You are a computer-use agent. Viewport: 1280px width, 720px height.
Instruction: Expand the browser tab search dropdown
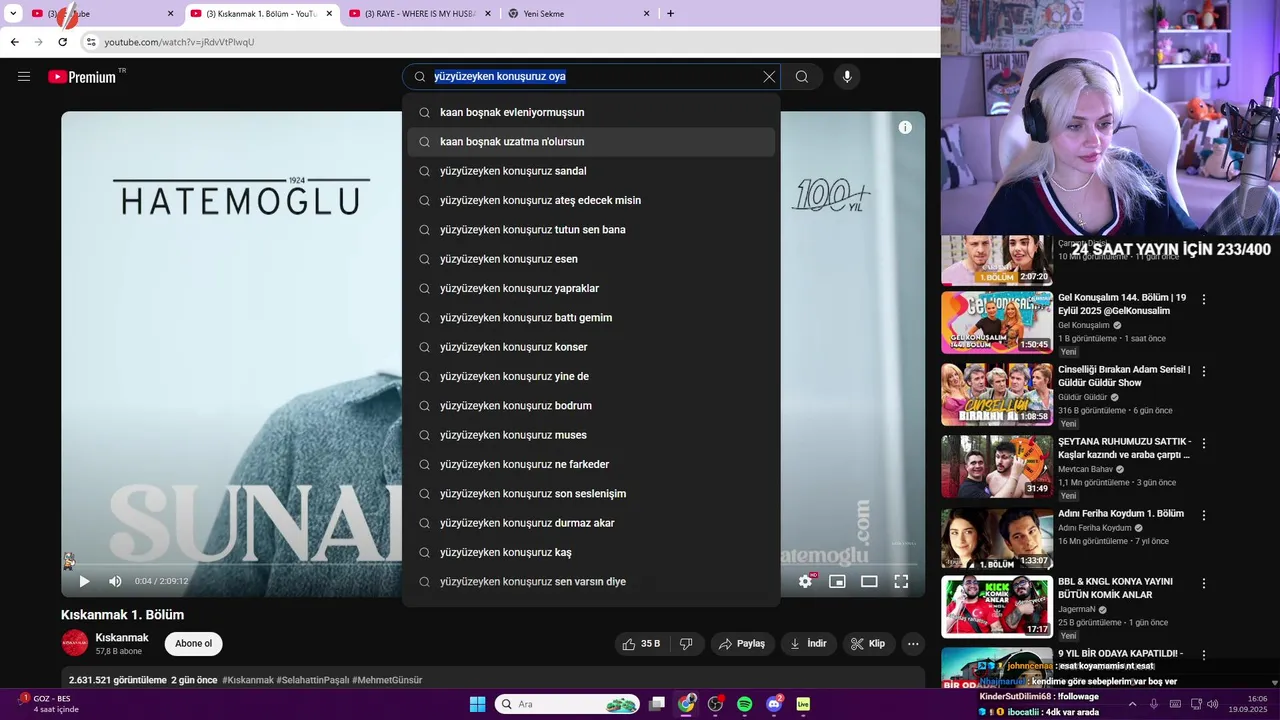(x=13, y=13)
